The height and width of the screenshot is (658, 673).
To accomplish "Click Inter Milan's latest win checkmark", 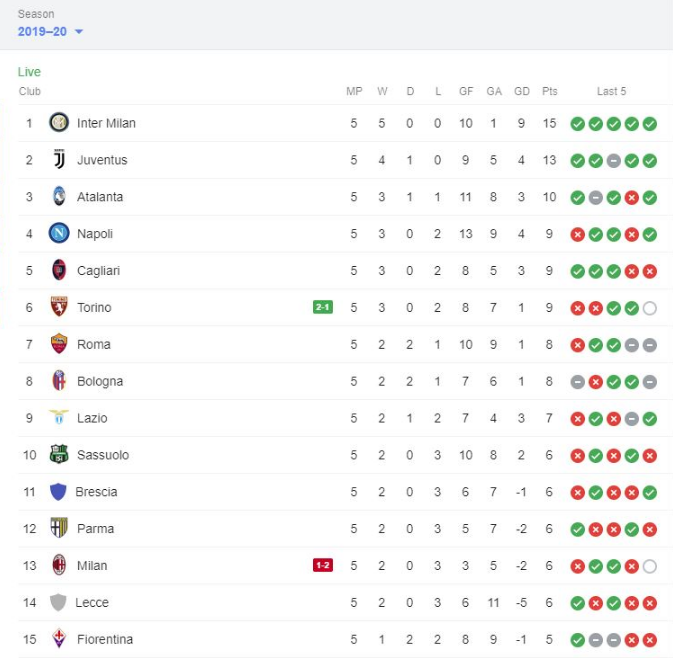I will (650, 124).
